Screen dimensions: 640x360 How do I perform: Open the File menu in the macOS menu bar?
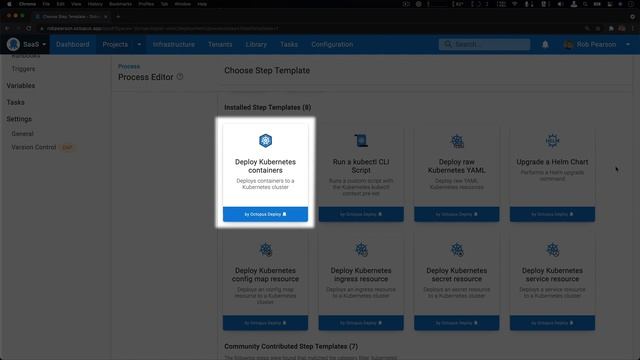tap(46, 4)
